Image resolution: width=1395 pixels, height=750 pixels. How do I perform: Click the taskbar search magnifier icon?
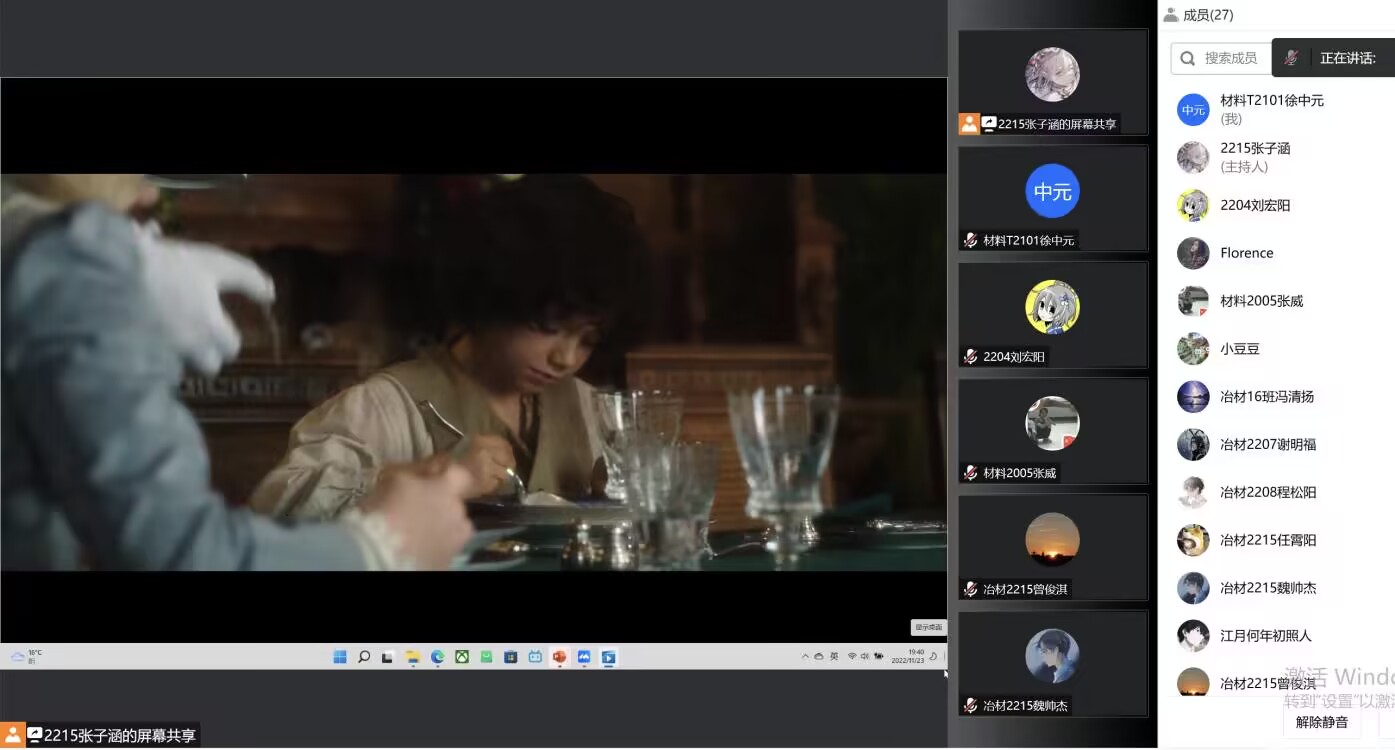pyautogui.click(x=364, y=657)
